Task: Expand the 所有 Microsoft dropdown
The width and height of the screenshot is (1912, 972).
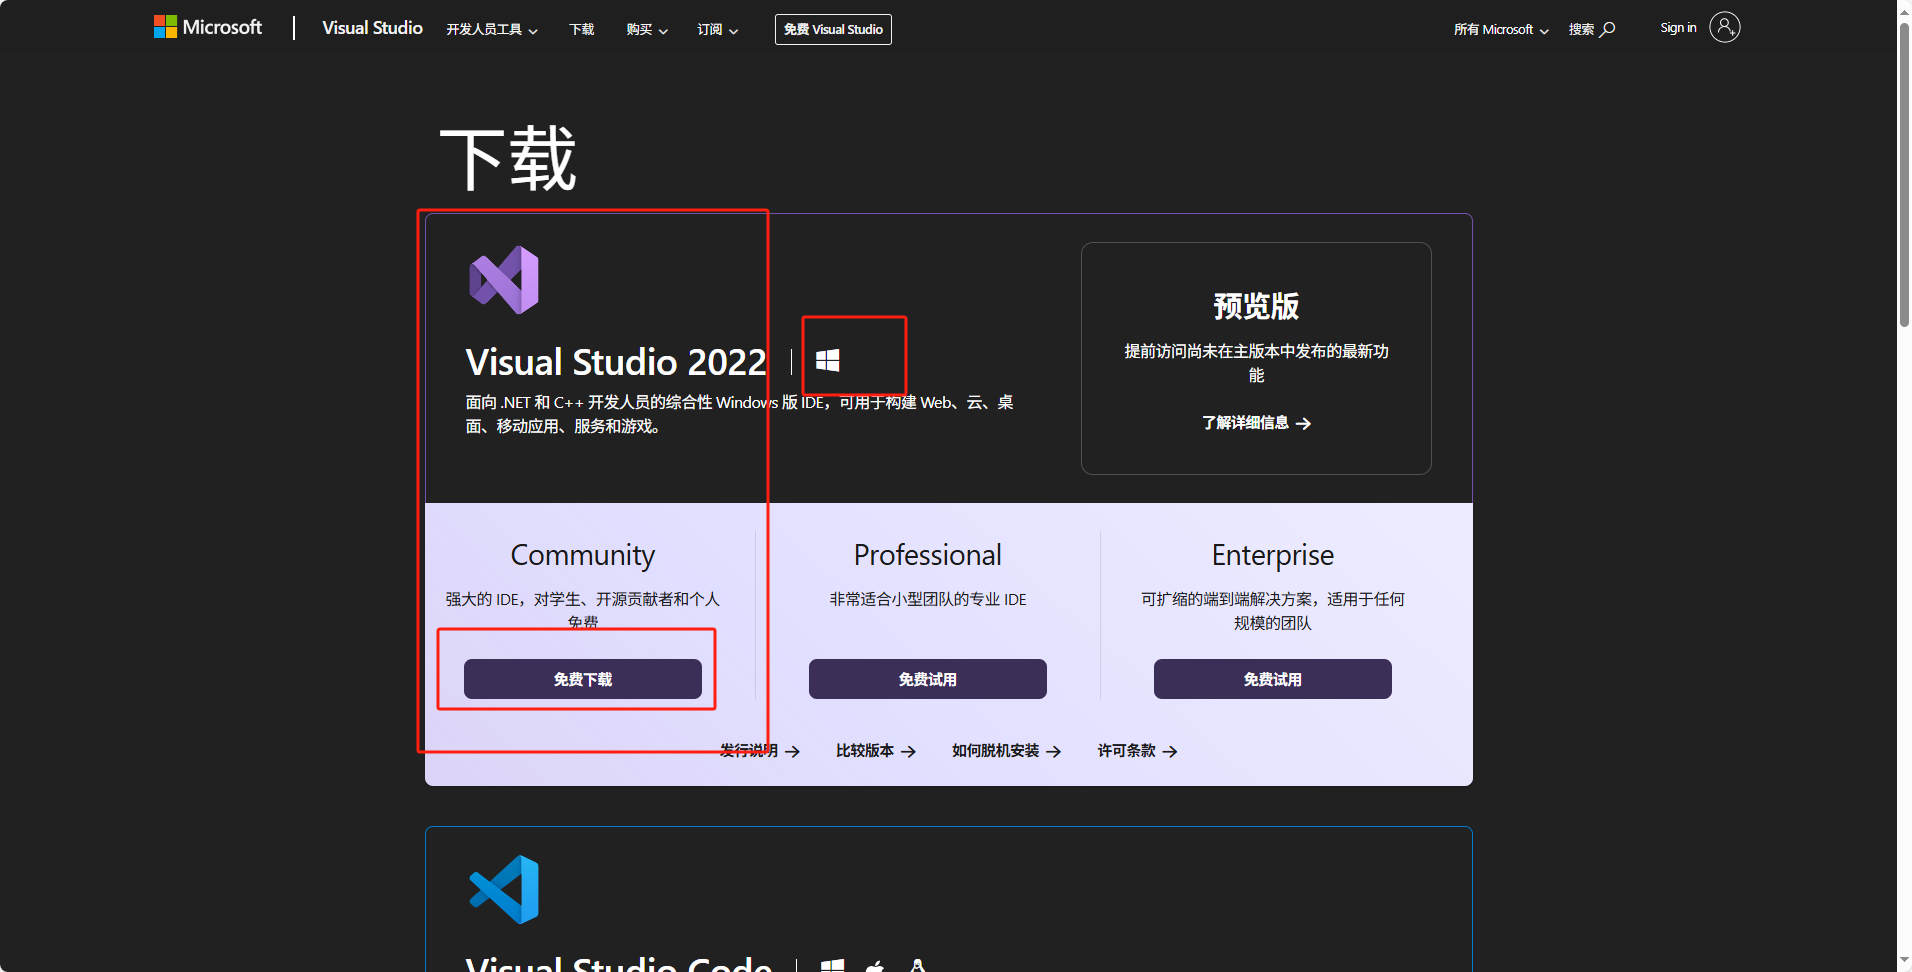Action: [x=1501, y=30]
